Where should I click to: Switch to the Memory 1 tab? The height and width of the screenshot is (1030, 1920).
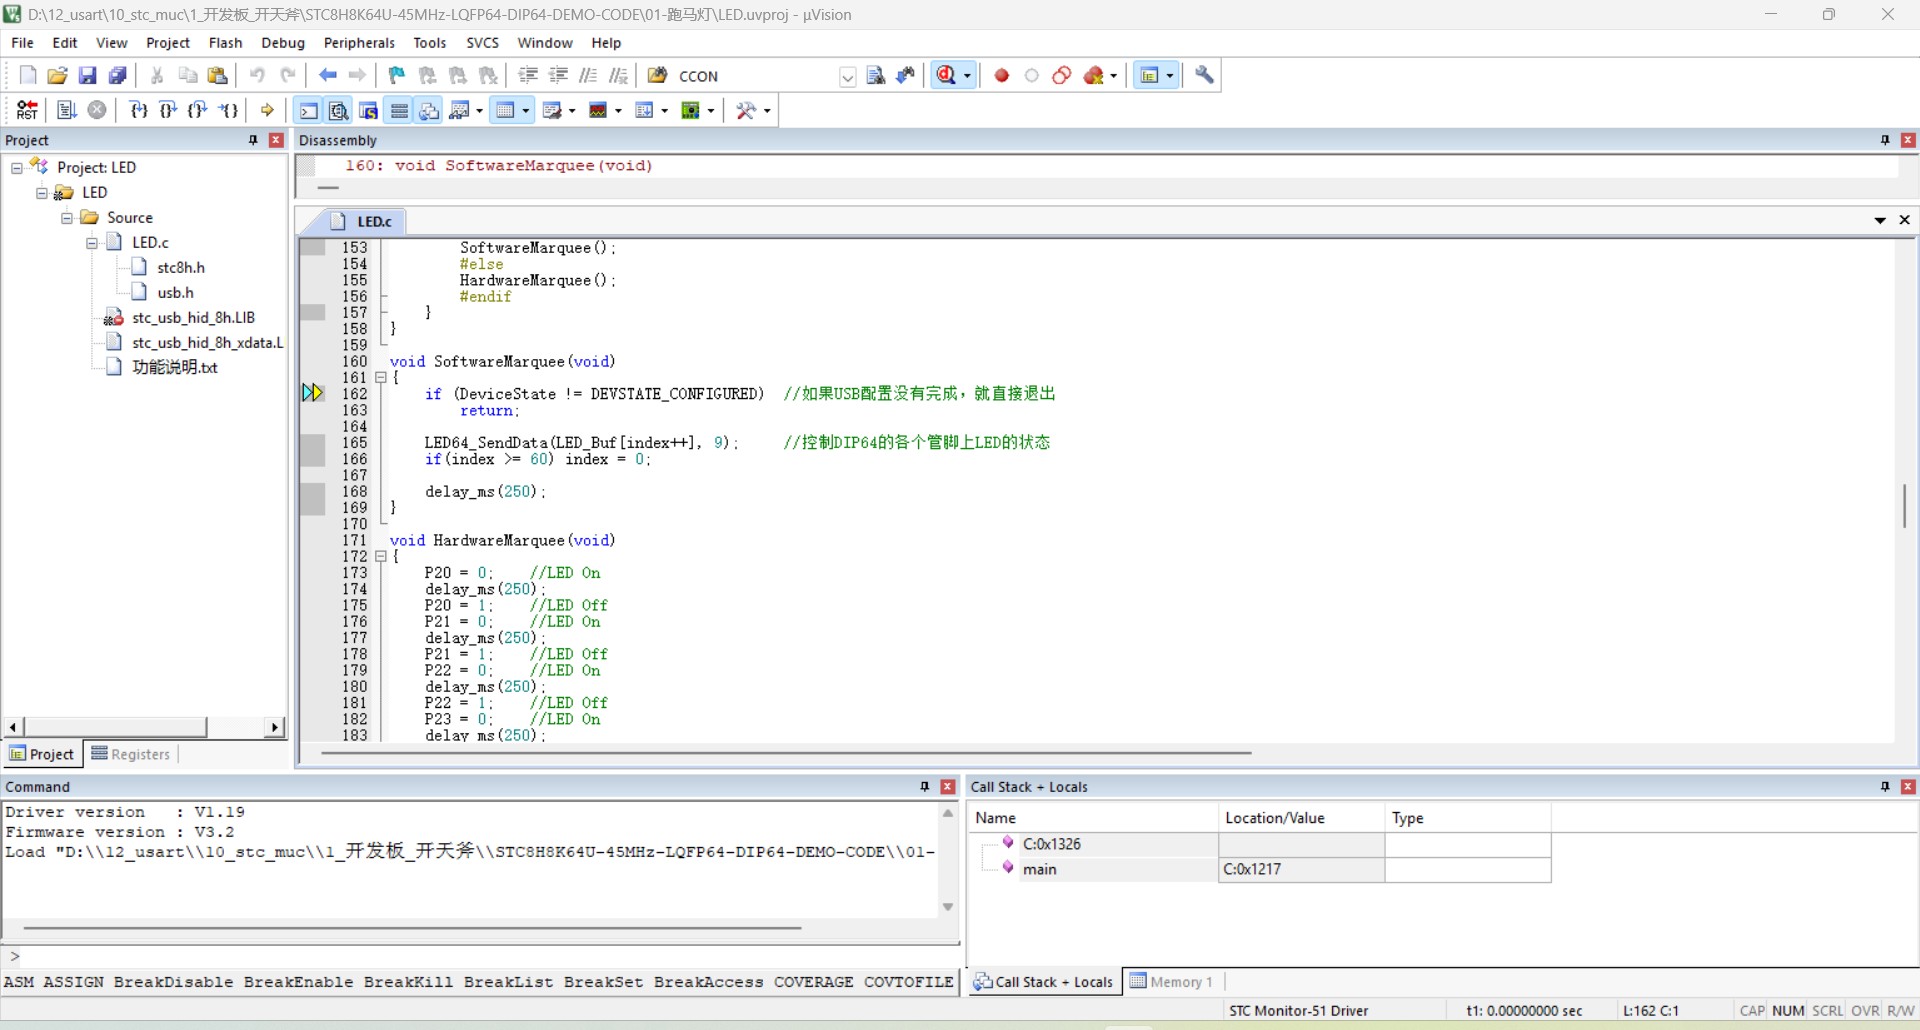pyautogui.click(x=1171, y=981)
